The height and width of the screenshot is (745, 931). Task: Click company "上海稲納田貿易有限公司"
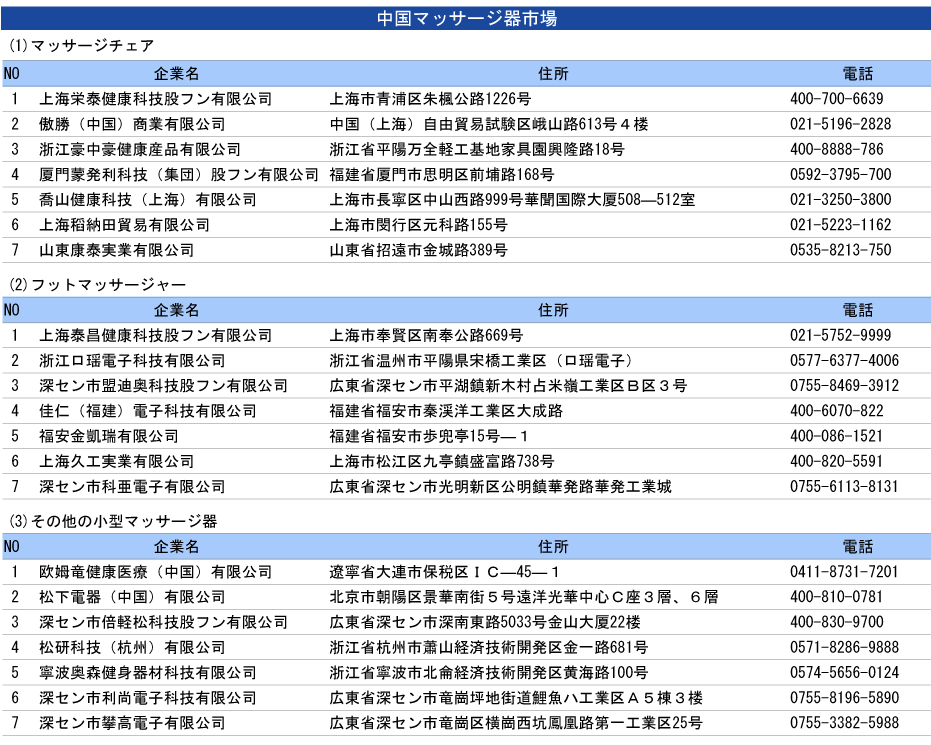[125, 225]
